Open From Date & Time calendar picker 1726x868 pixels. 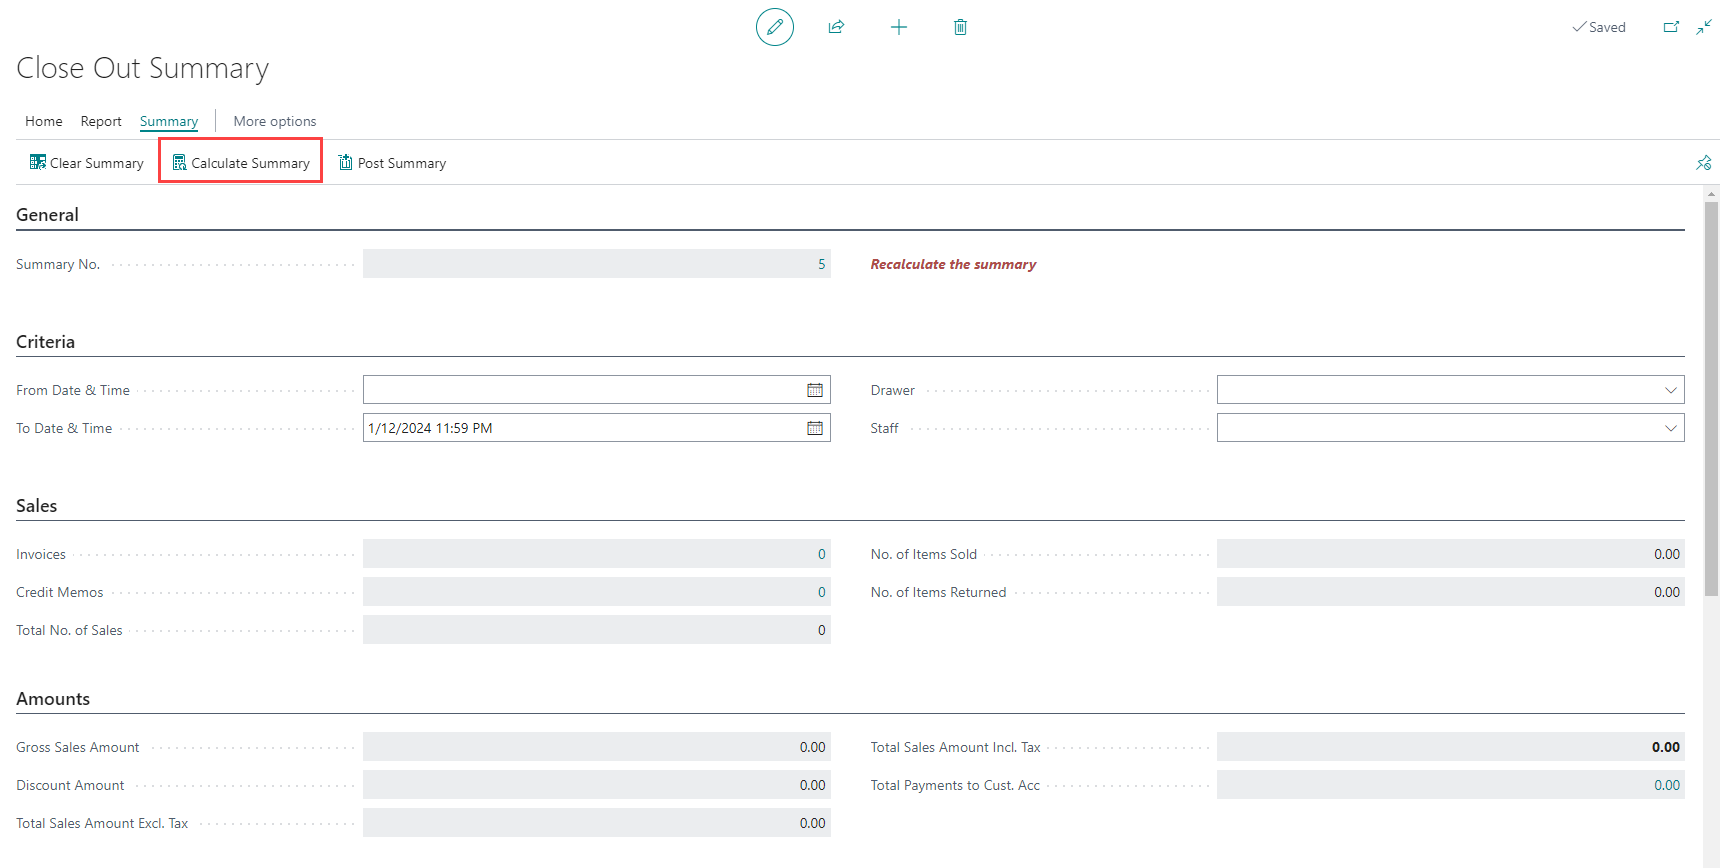815,390
